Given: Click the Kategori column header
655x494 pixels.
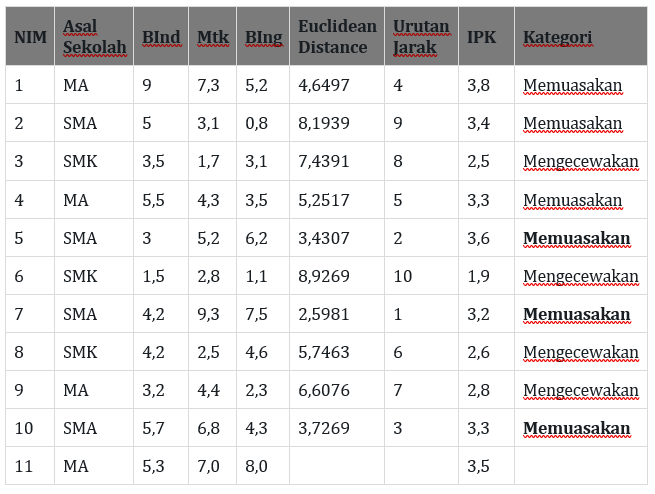Looking at the screenshot, I should (557, 37).
